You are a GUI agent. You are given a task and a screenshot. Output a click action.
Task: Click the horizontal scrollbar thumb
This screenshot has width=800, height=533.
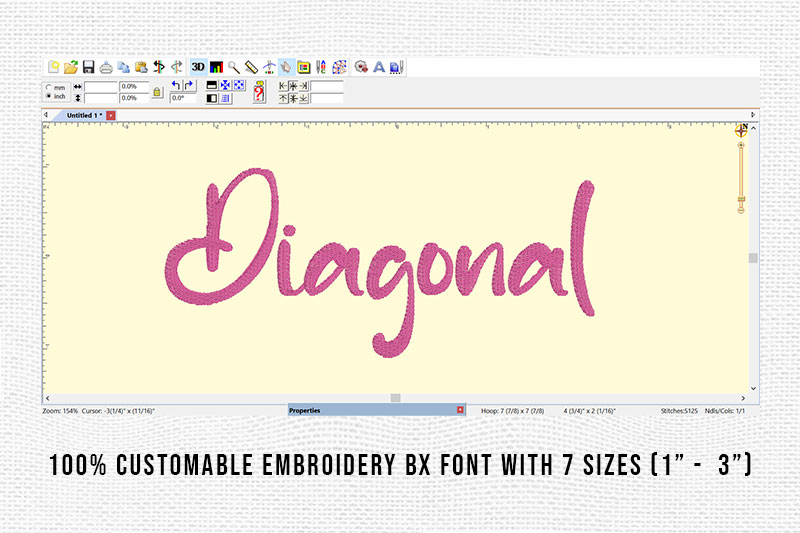pos(395,398)
